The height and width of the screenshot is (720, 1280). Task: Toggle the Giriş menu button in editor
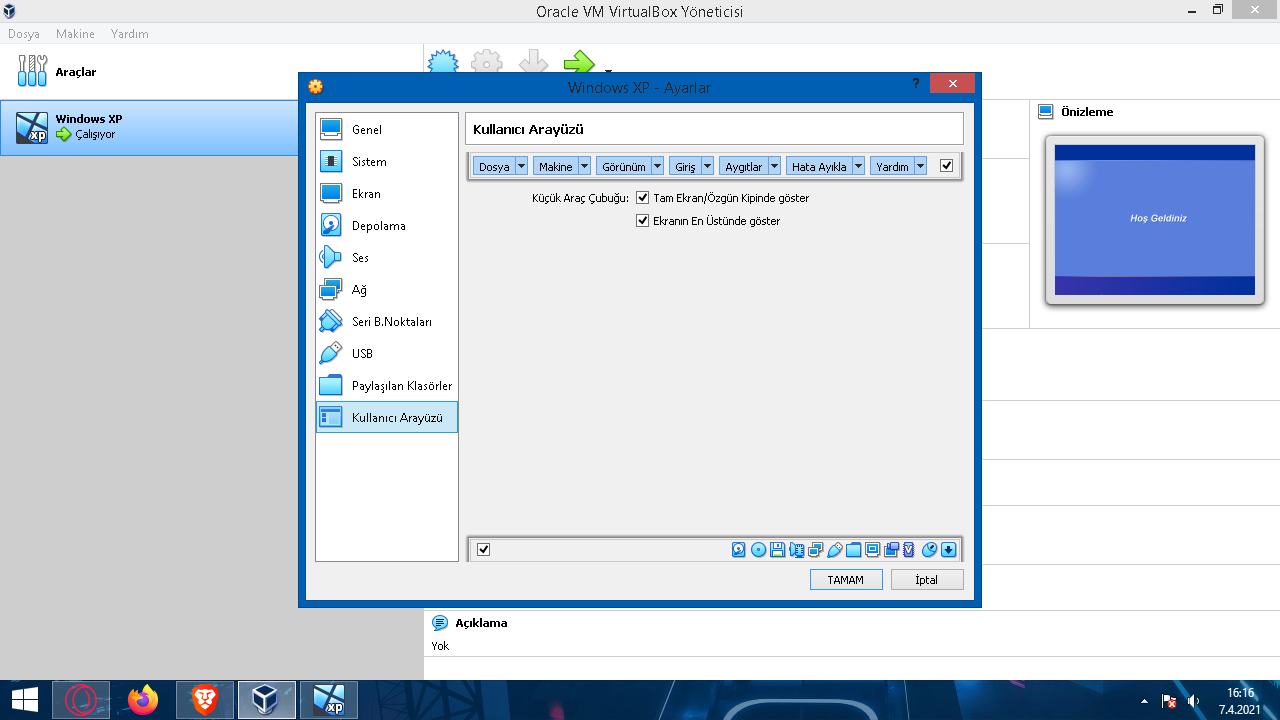coord(685,167)
